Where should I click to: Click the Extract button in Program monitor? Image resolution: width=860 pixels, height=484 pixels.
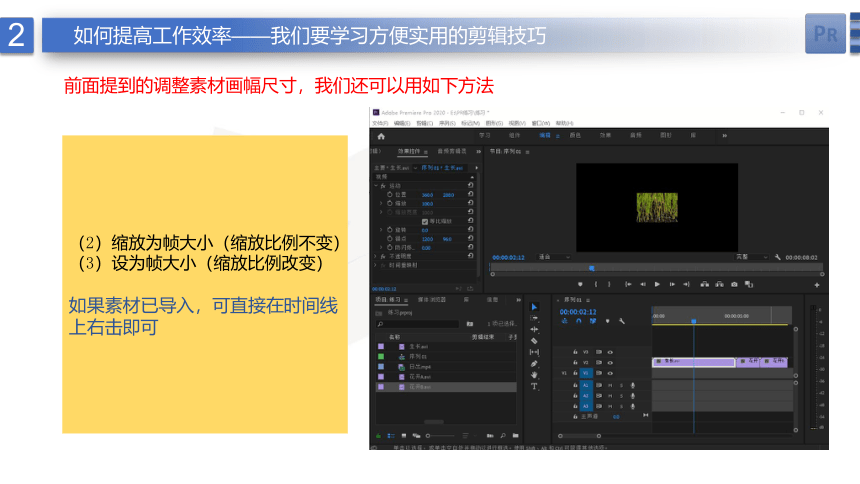720,284
